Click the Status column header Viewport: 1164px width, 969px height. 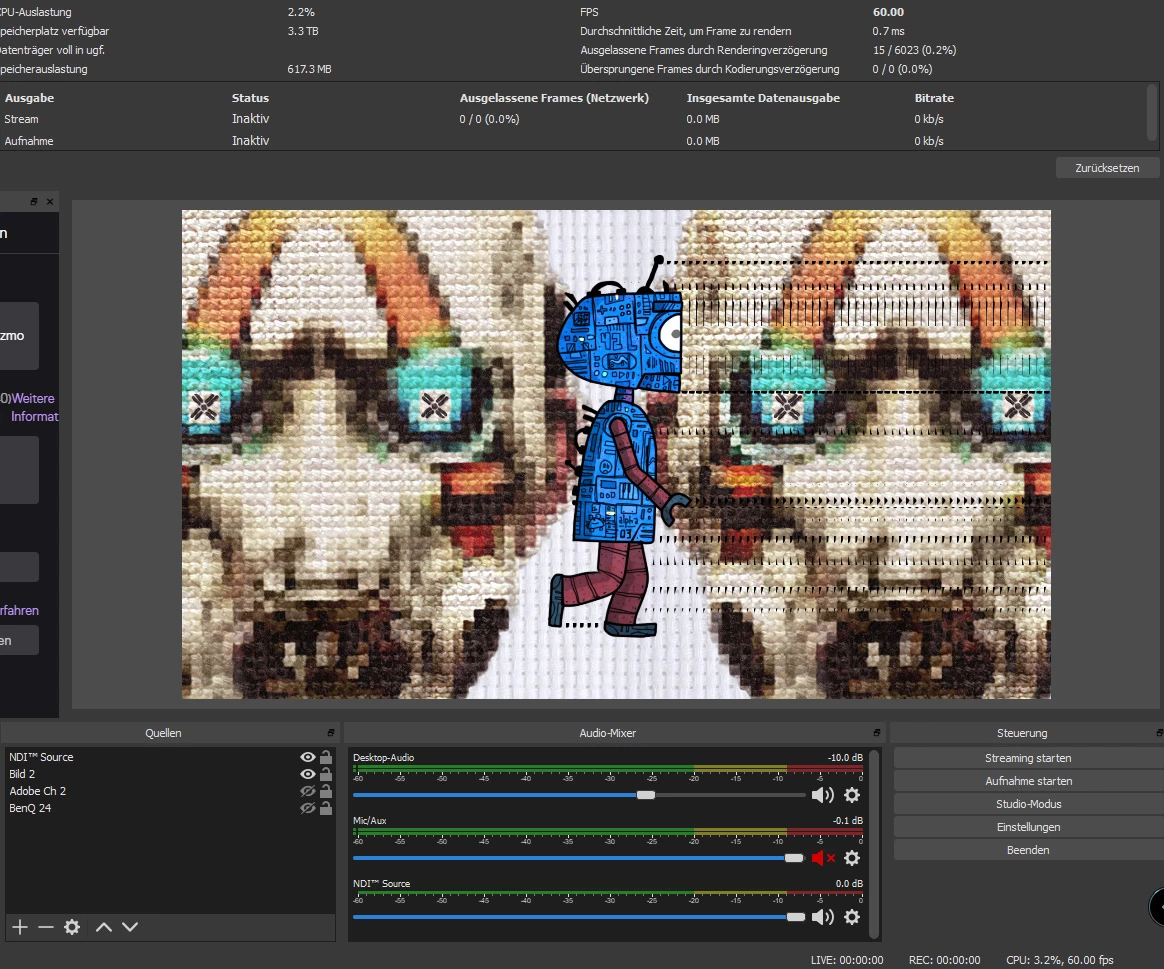tap(250, 98)
